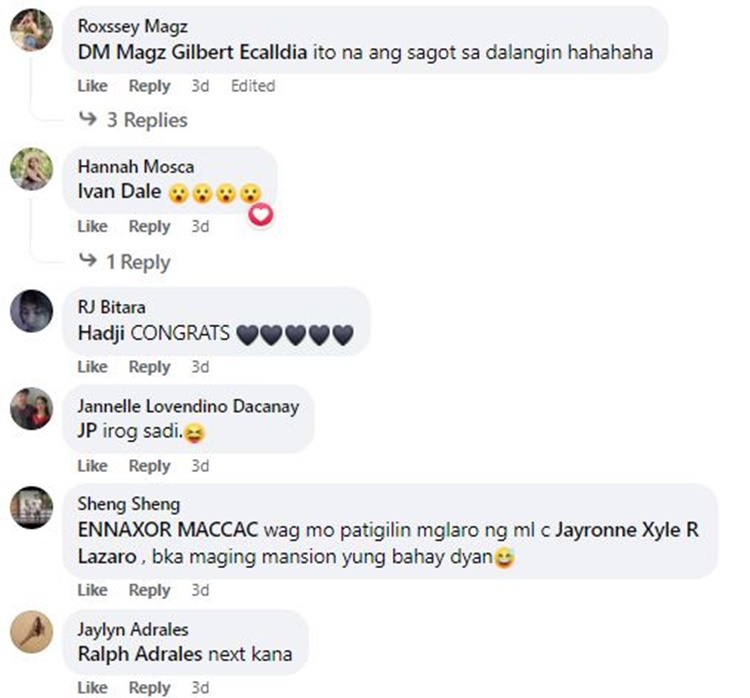Open the 3d timestamp on Hannah's comment
Image resolution: width=750 pixels, height=698 pixels.
click(x=200, y=226)
